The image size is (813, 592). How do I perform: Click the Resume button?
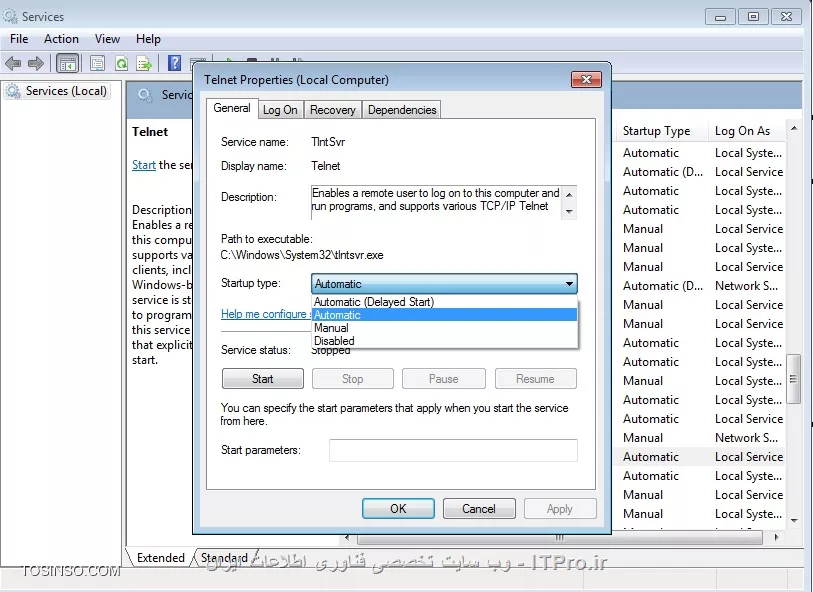[x=535, y=379]
